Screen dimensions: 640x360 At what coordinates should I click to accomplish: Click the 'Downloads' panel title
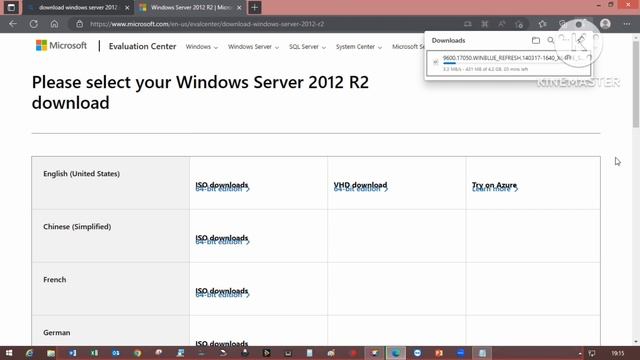(449, 40)
